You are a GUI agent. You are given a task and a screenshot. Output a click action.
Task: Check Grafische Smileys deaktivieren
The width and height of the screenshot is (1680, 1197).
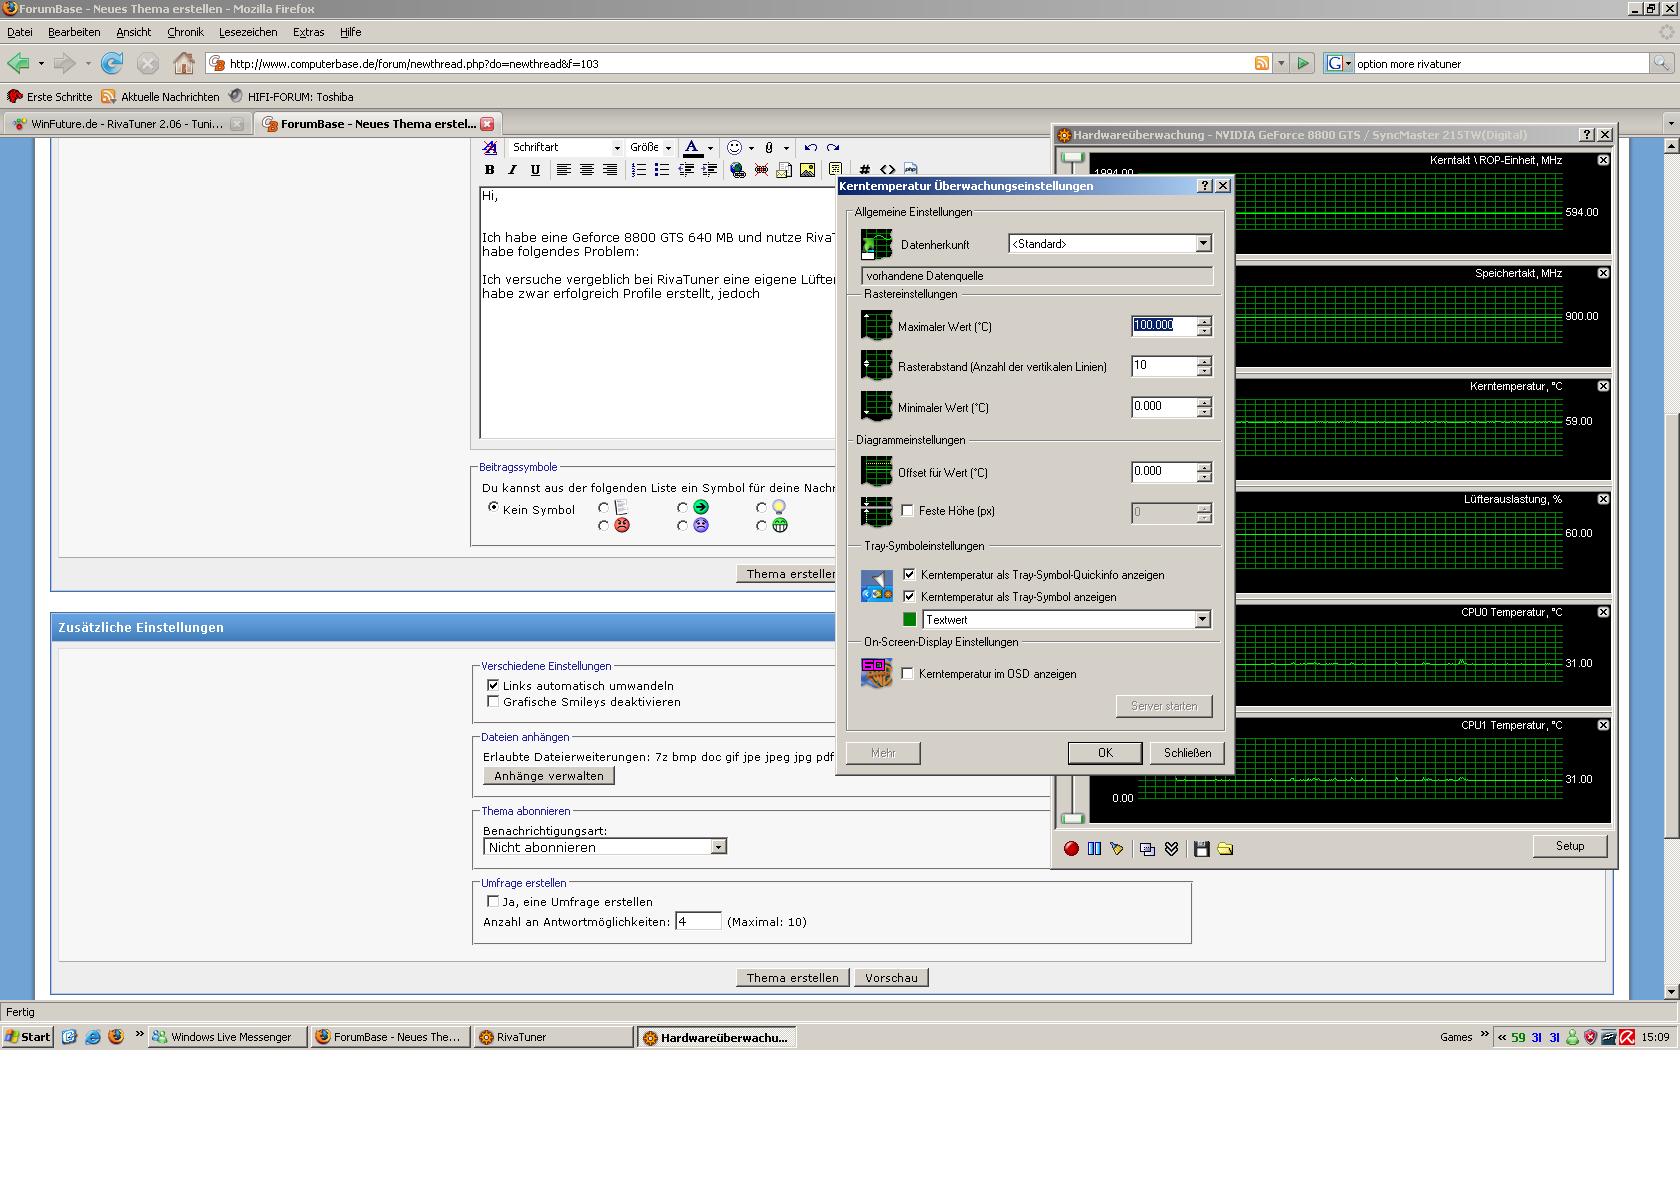(x=493, y=701)
